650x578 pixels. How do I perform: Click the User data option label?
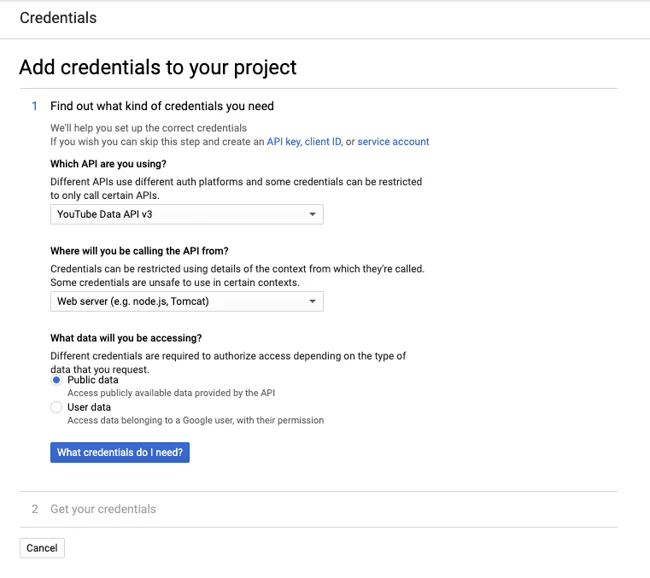(89, 407)
